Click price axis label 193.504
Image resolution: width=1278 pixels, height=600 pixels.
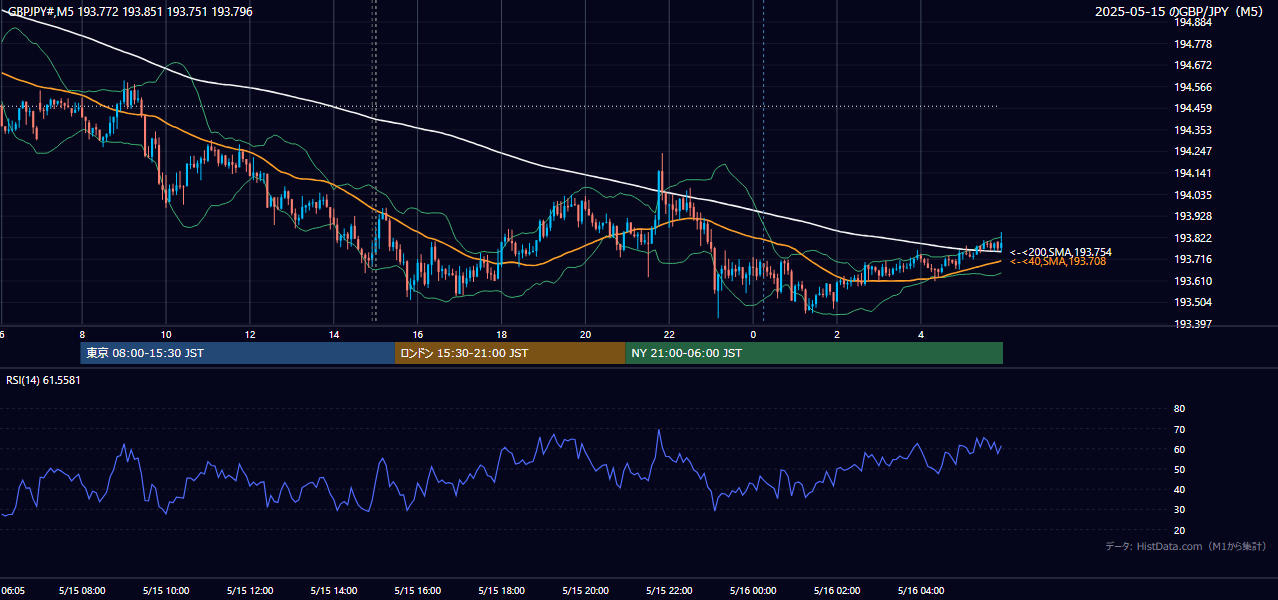coord(1193,302)
